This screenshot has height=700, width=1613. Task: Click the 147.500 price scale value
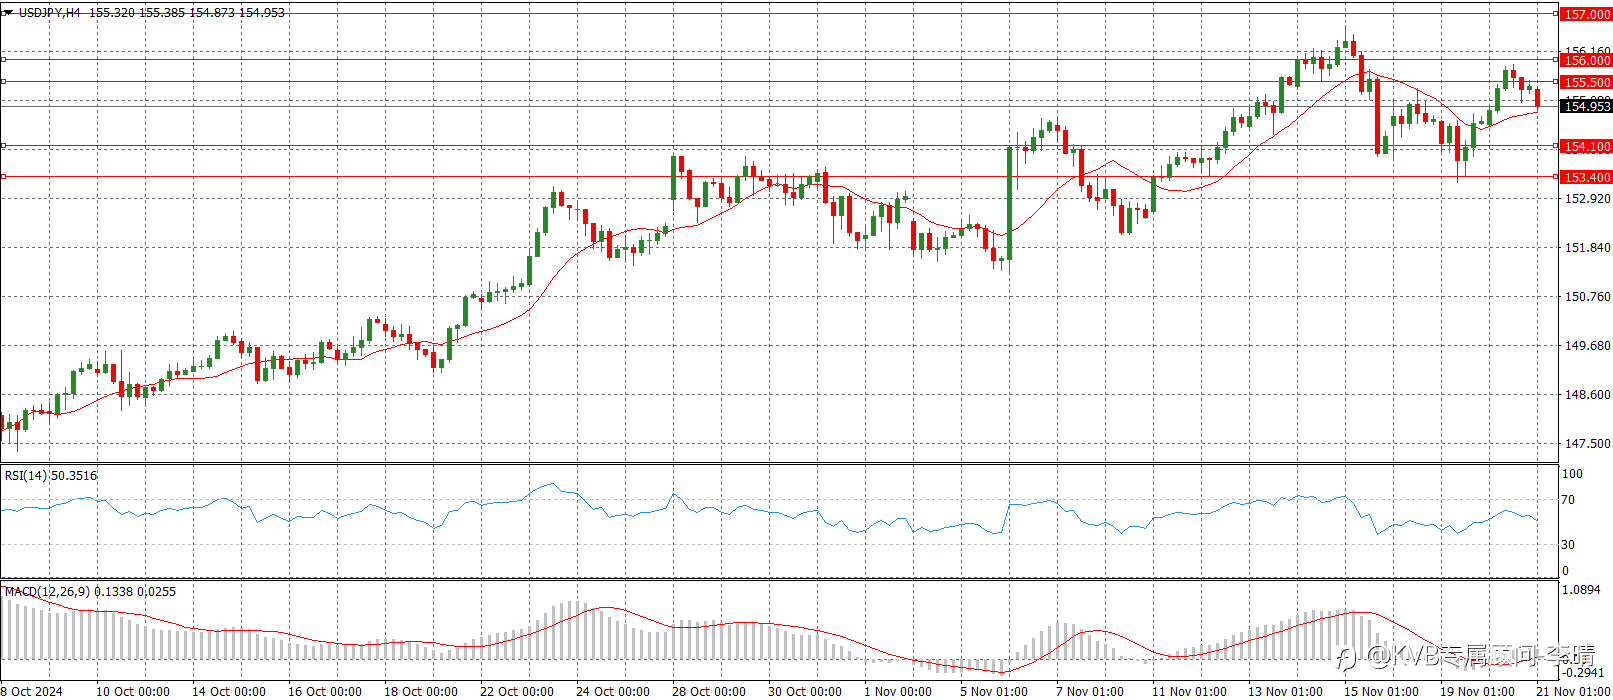click(1588, 444)
